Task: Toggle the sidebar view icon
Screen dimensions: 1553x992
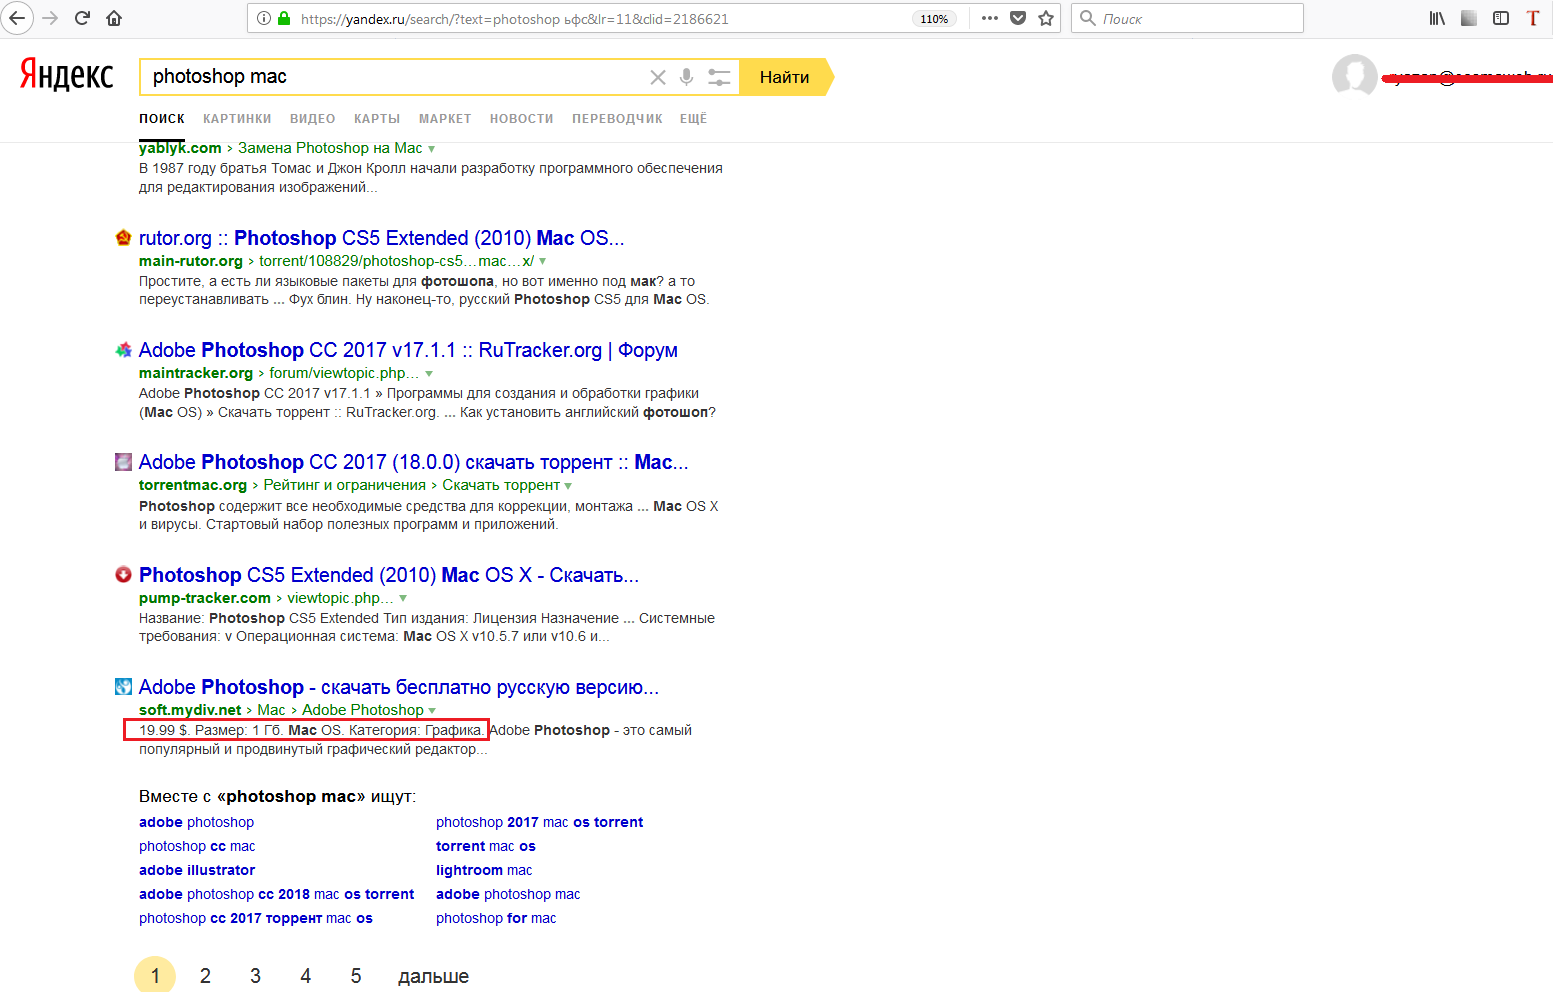Action: click(x=1501, y=18)
